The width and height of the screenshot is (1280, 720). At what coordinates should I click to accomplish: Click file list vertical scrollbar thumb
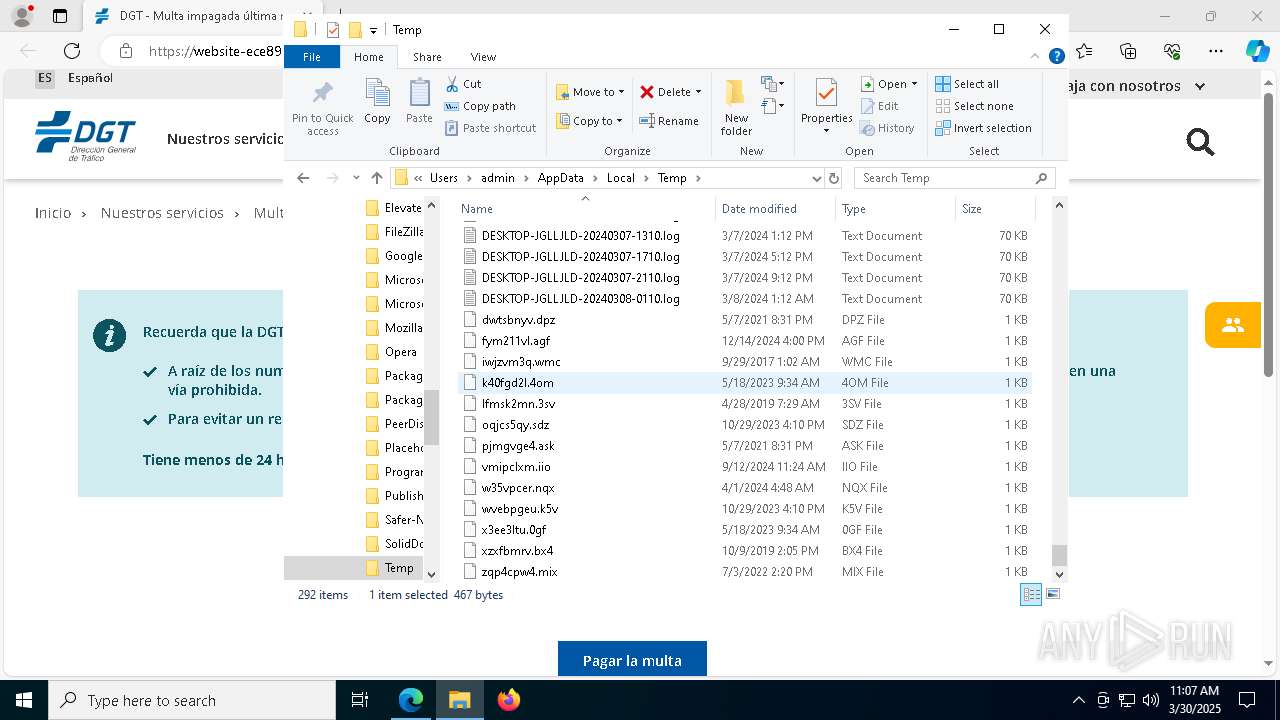coord(1059,555)
